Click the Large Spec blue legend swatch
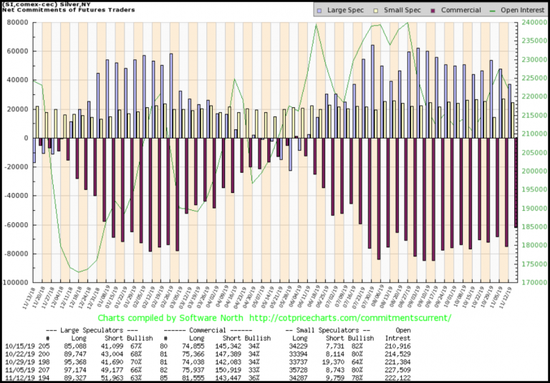The image size is (550, 383). (x=319, y=10)
